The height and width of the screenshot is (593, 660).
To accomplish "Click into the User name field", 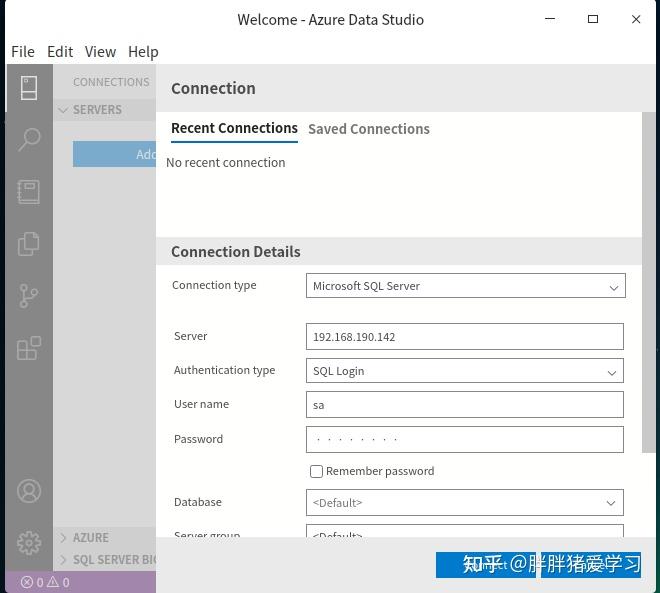I will click(x=465, y=404).
